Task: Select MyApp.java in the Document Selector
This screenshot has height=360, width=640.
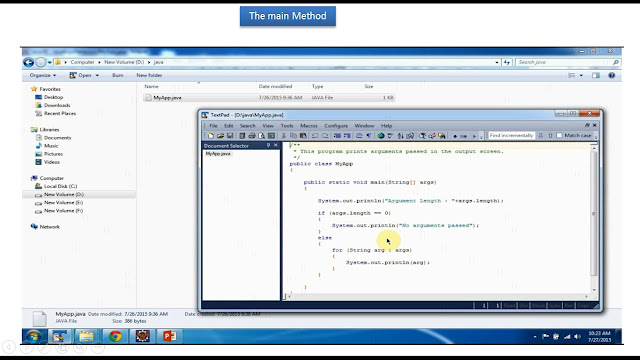Action: (218, 154)
